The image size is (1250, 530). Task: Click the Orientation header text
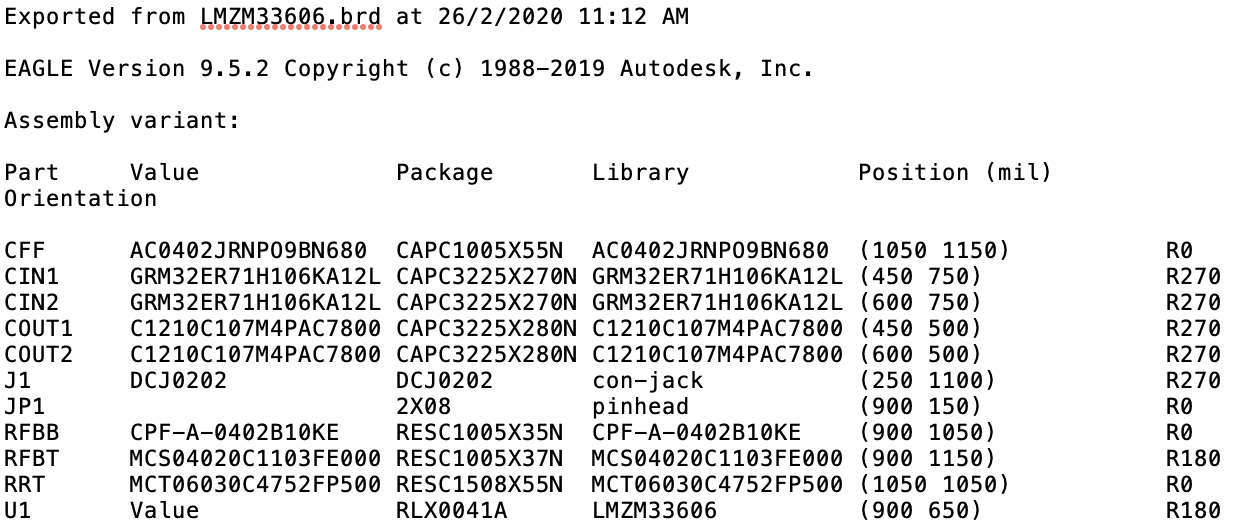click(81, 198)
